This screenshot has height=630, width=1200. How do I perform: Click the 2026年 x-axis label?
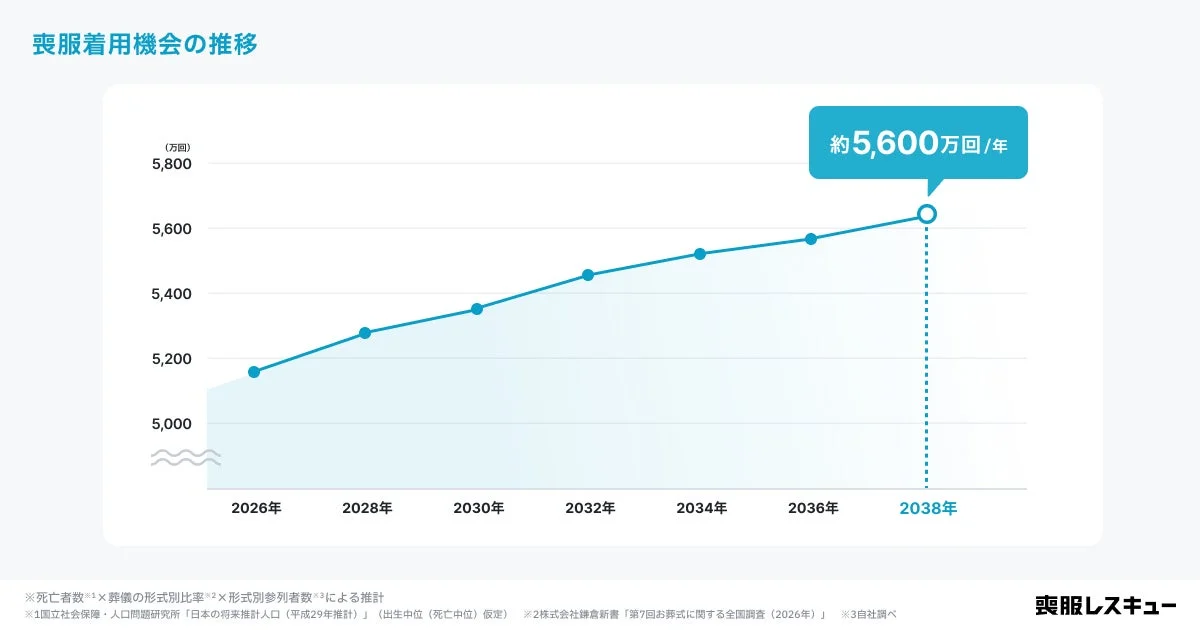(256, 509)
